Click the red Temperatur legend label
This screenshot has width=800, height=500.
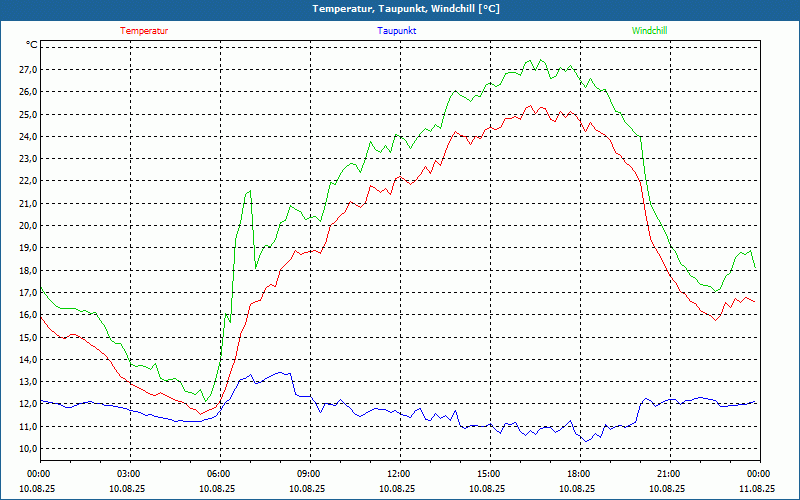tap(144, 31)
